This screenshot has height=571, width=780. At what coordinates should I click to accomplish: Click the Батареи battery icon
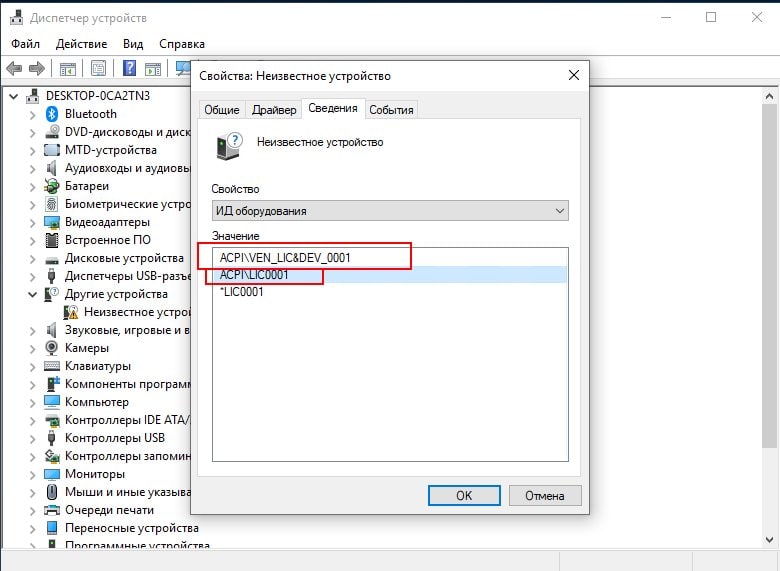52,186
